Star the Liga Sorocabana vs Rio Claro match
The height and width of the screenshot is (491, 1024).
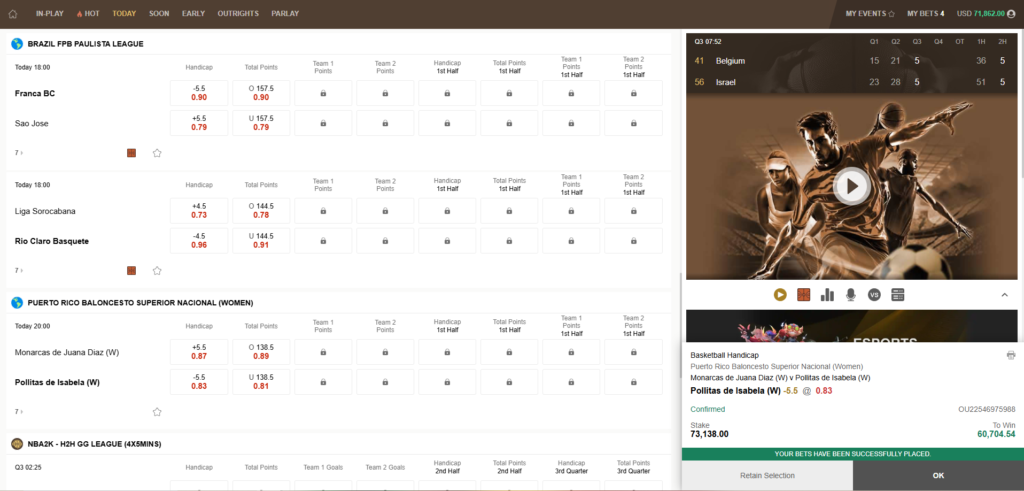pyautogui.click(x=157, y=270)
